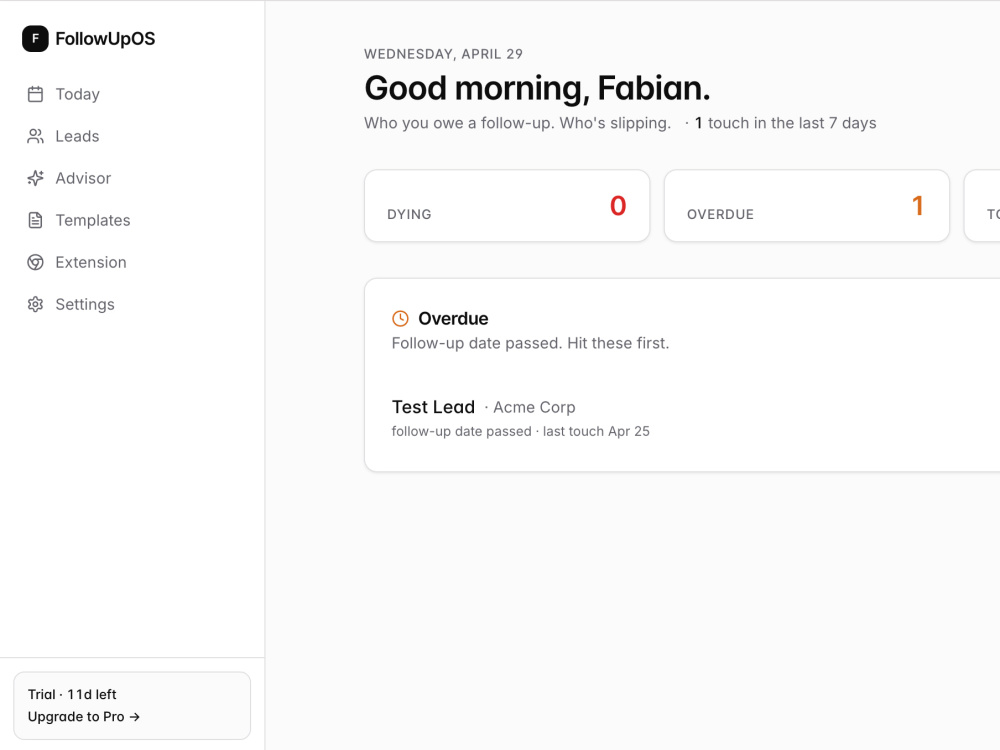Open the Advisor page

[132, 179]
